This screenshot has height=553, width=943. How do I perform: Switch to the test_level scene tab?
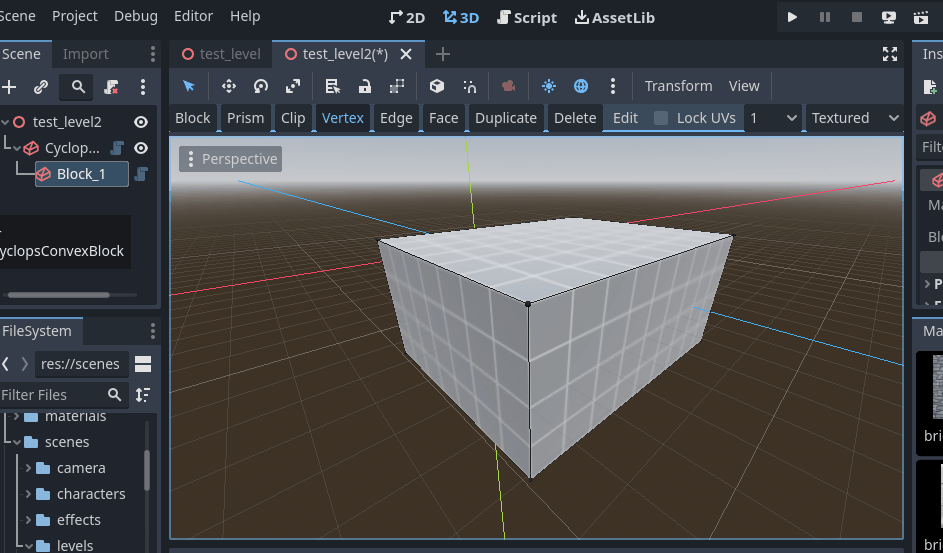coord(221,54)
